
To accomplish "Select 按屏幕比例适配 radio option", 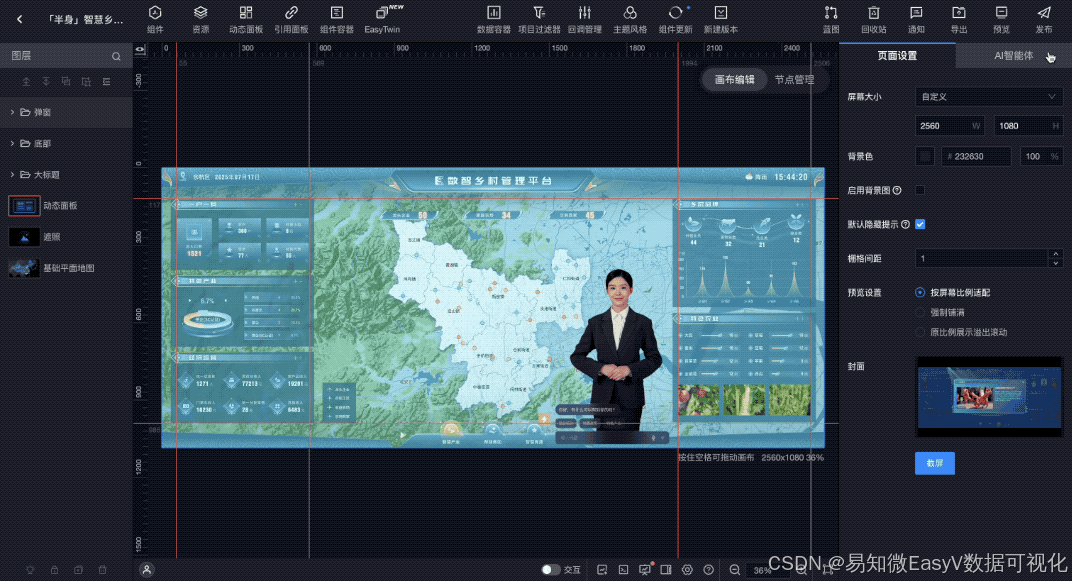I will 920,292.
